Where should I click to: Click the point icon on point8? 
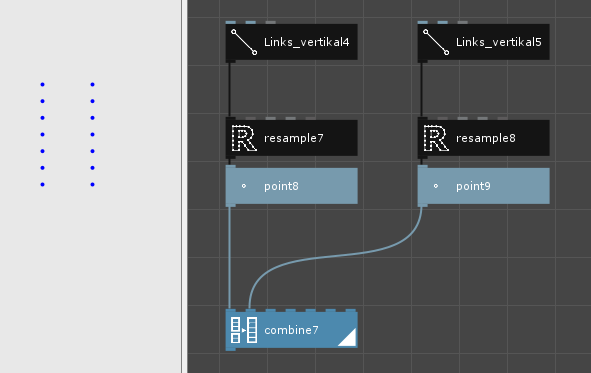[x=244, y=186]
